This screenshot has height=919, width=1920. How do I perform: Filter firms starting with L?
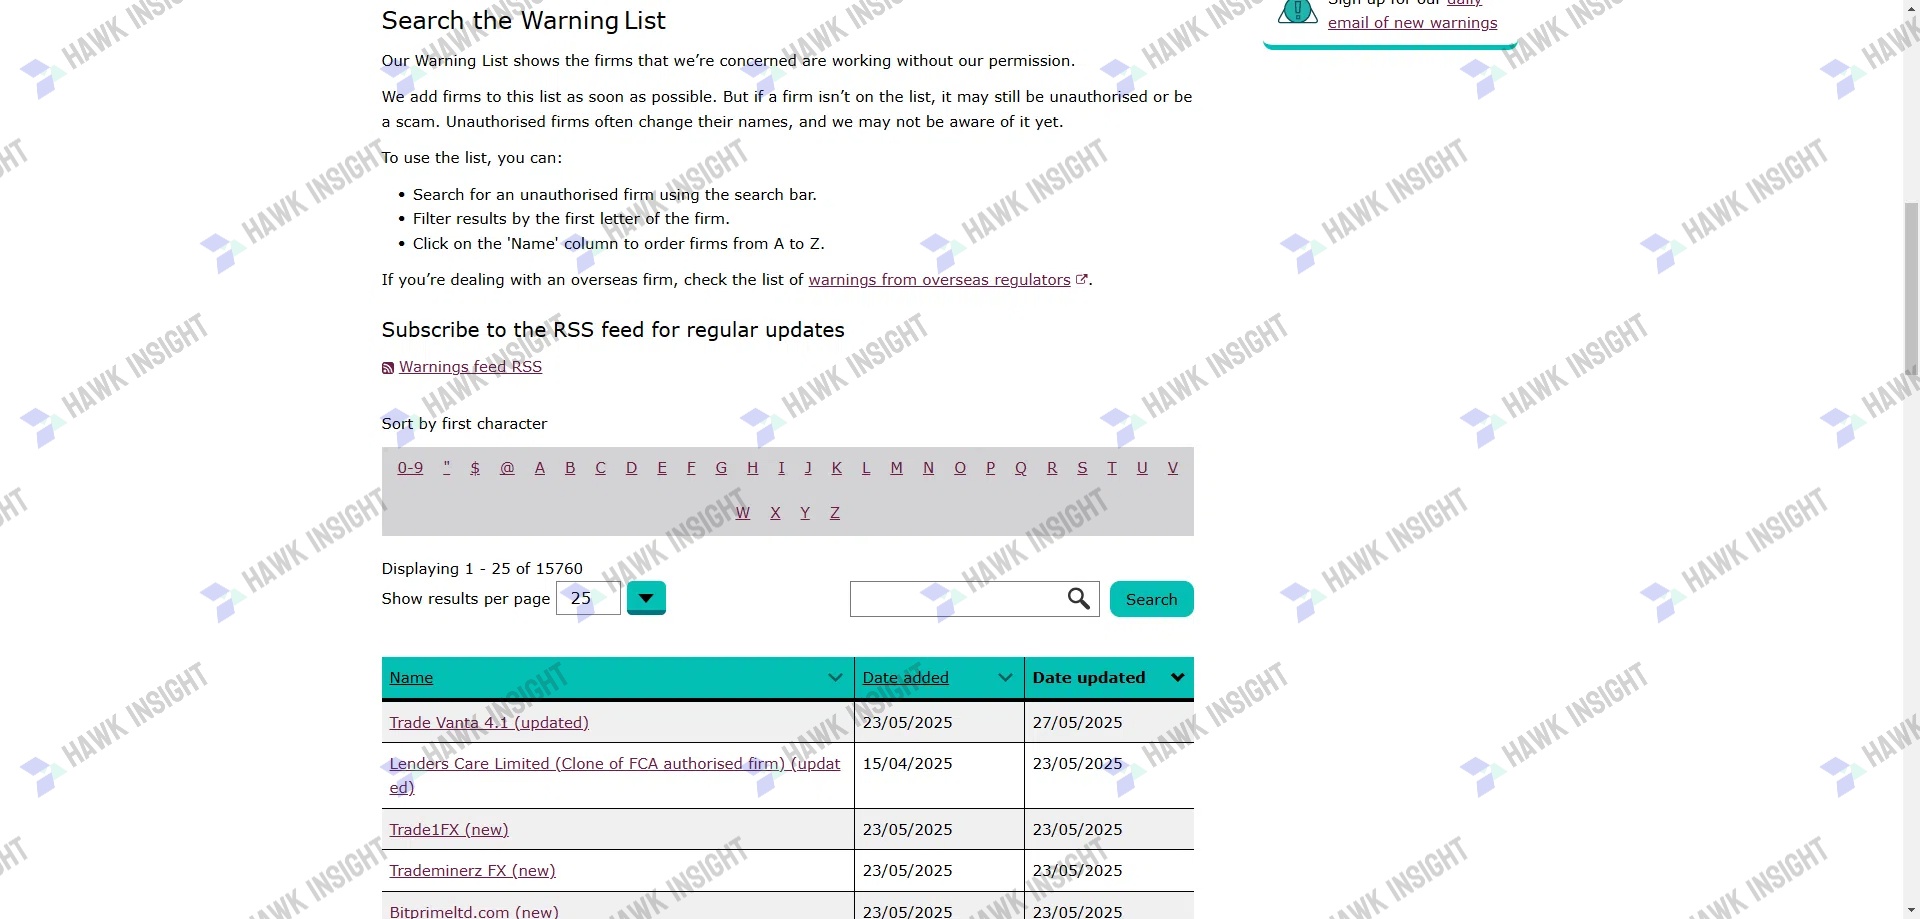click(866, 467)
